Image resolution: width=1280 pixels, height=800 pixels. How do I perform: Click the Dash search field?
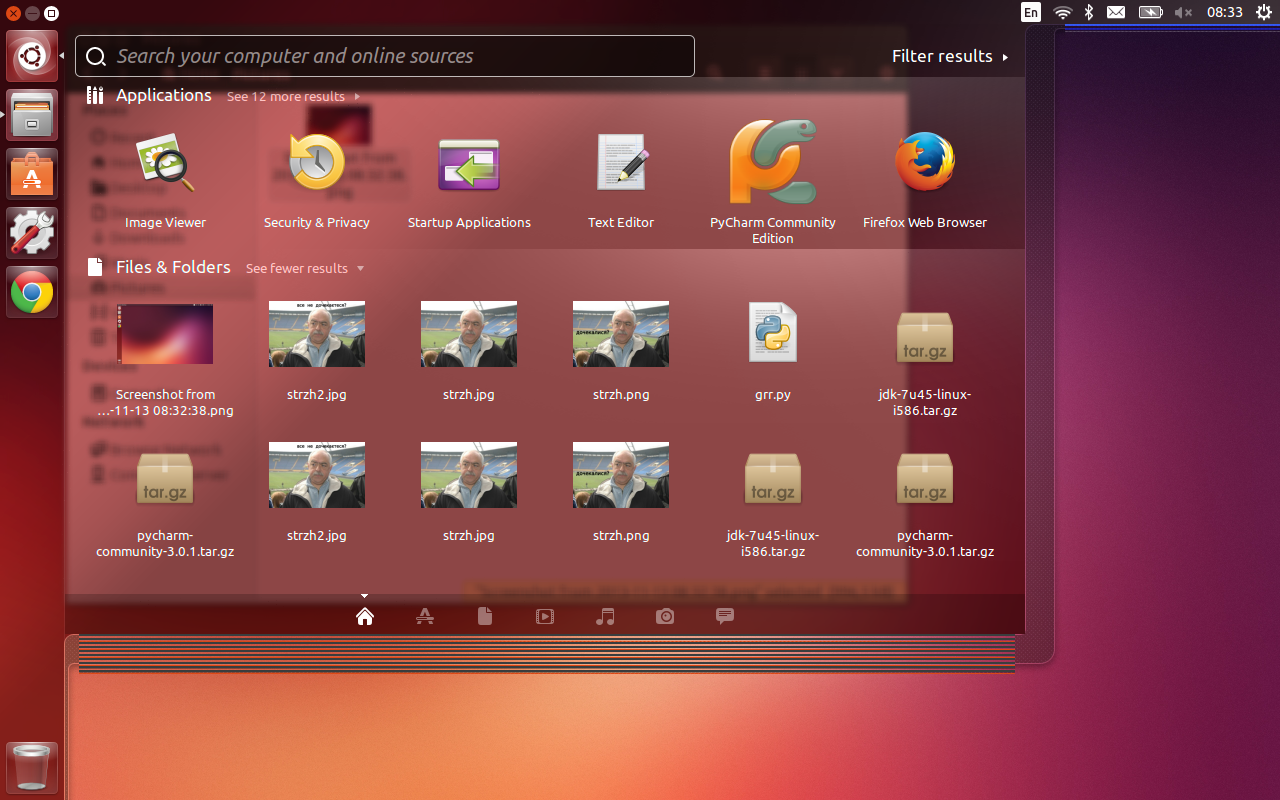point(385,57)
